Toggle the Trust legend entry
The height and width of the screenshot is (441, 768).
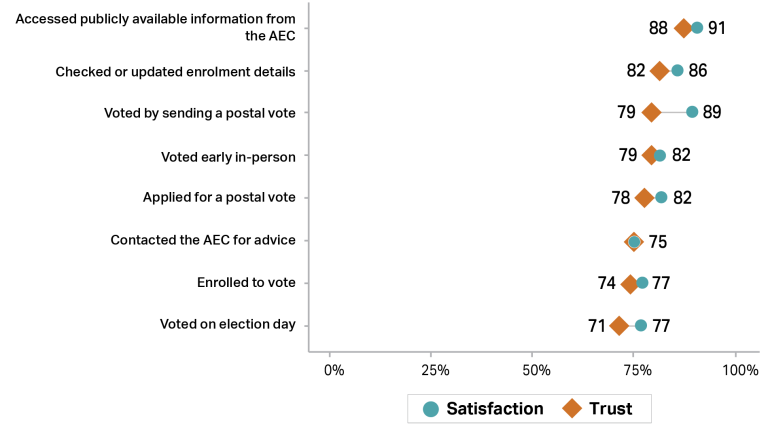(600, 408)
